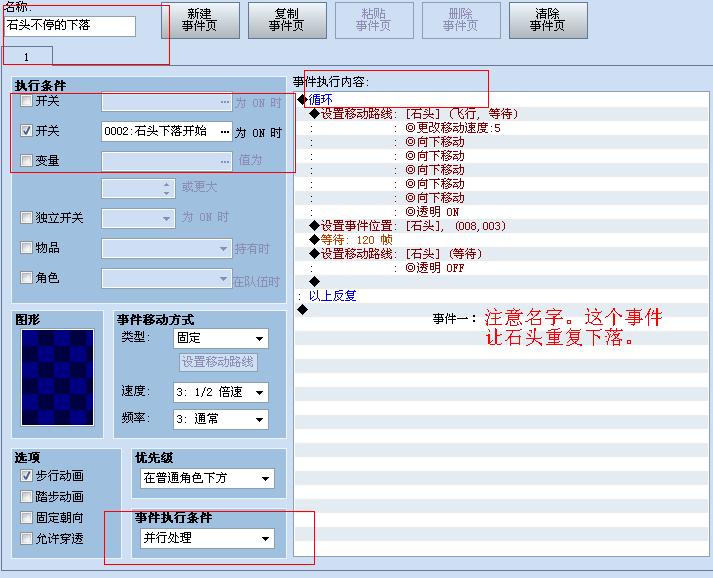Click the blue checkered 图形 preview
This screenshot has width=713, height=578.
(57, 377)
